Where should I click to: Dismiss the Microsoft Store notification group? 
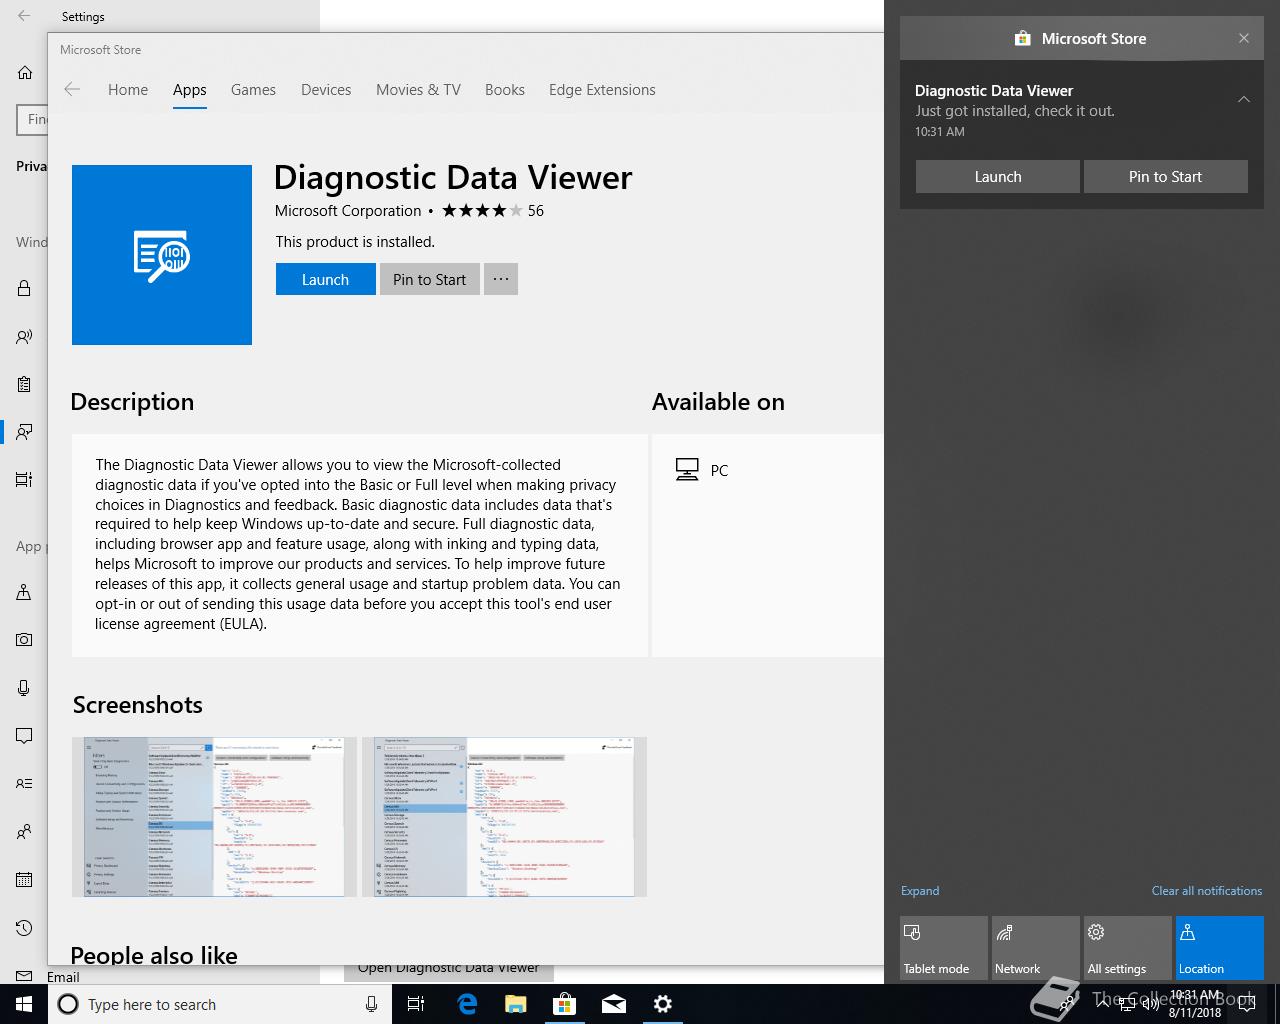[x=1244, y=38]
